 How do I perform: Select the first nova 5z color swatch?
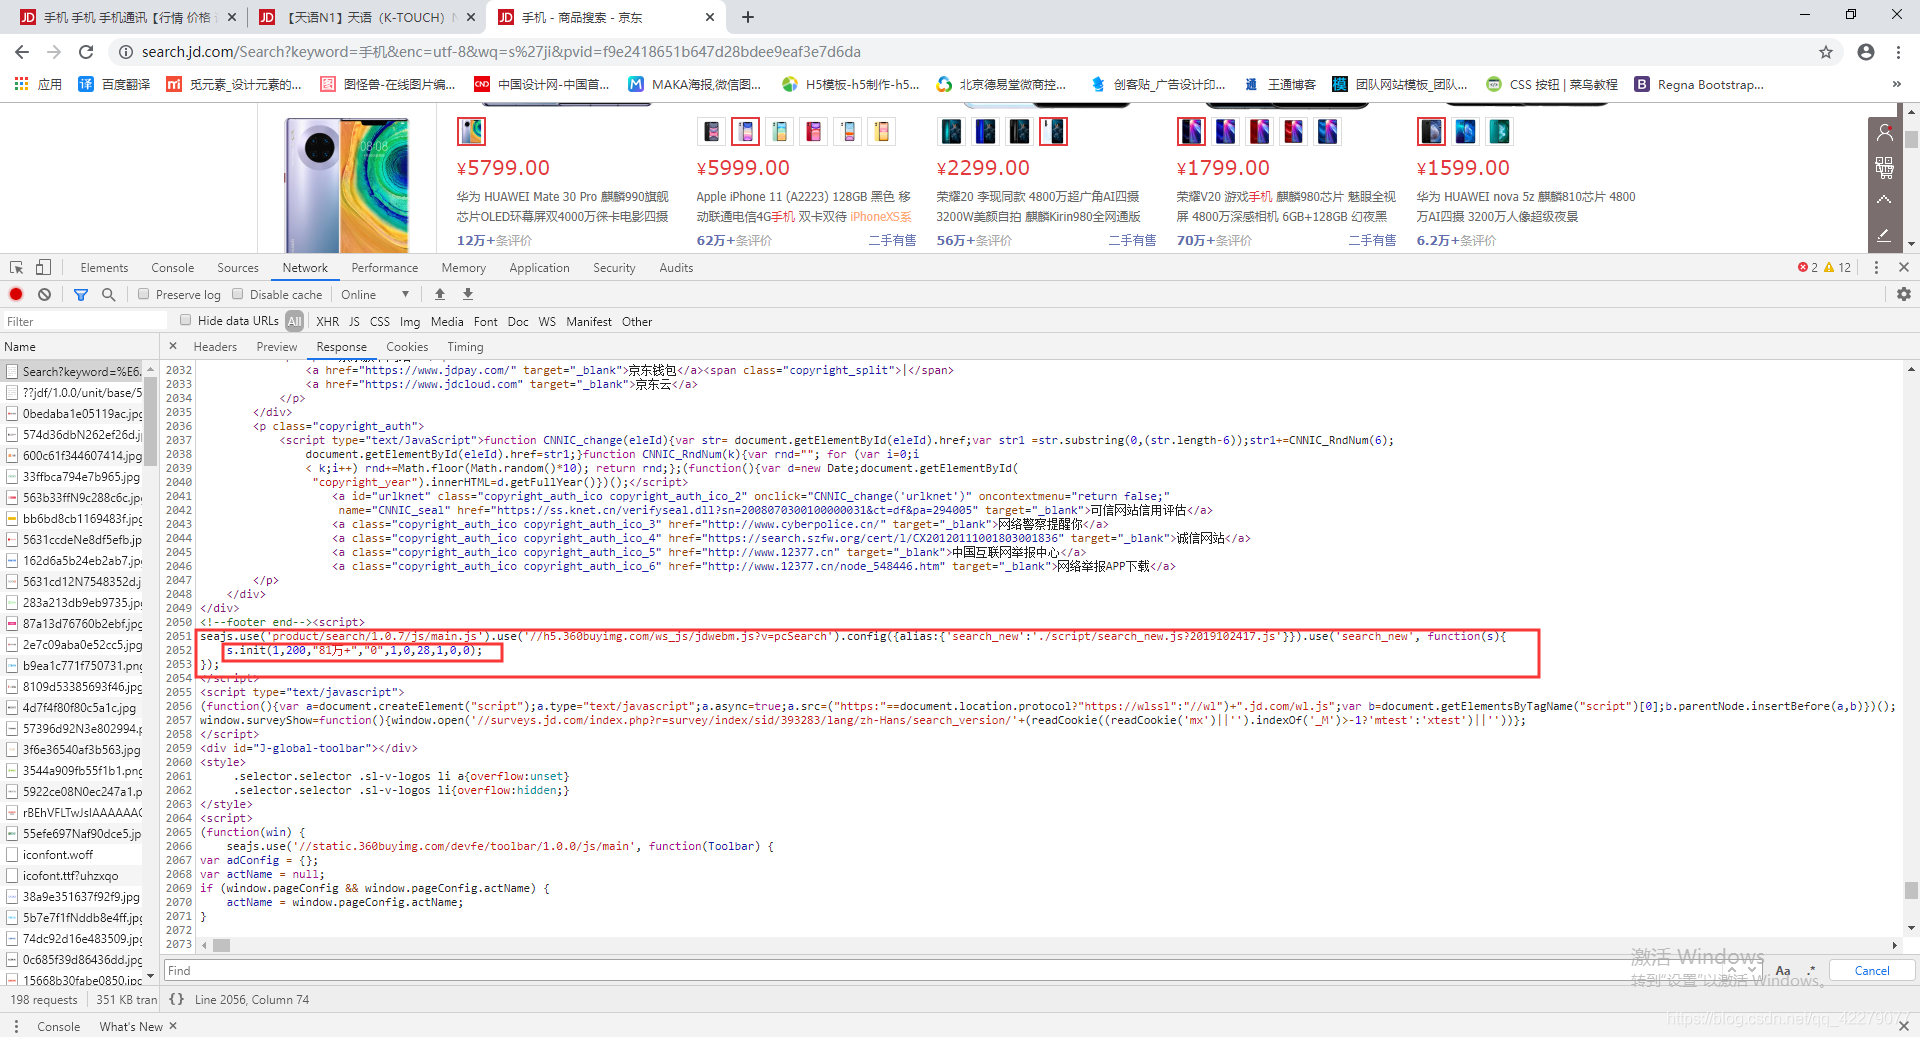pos(1432,131)
